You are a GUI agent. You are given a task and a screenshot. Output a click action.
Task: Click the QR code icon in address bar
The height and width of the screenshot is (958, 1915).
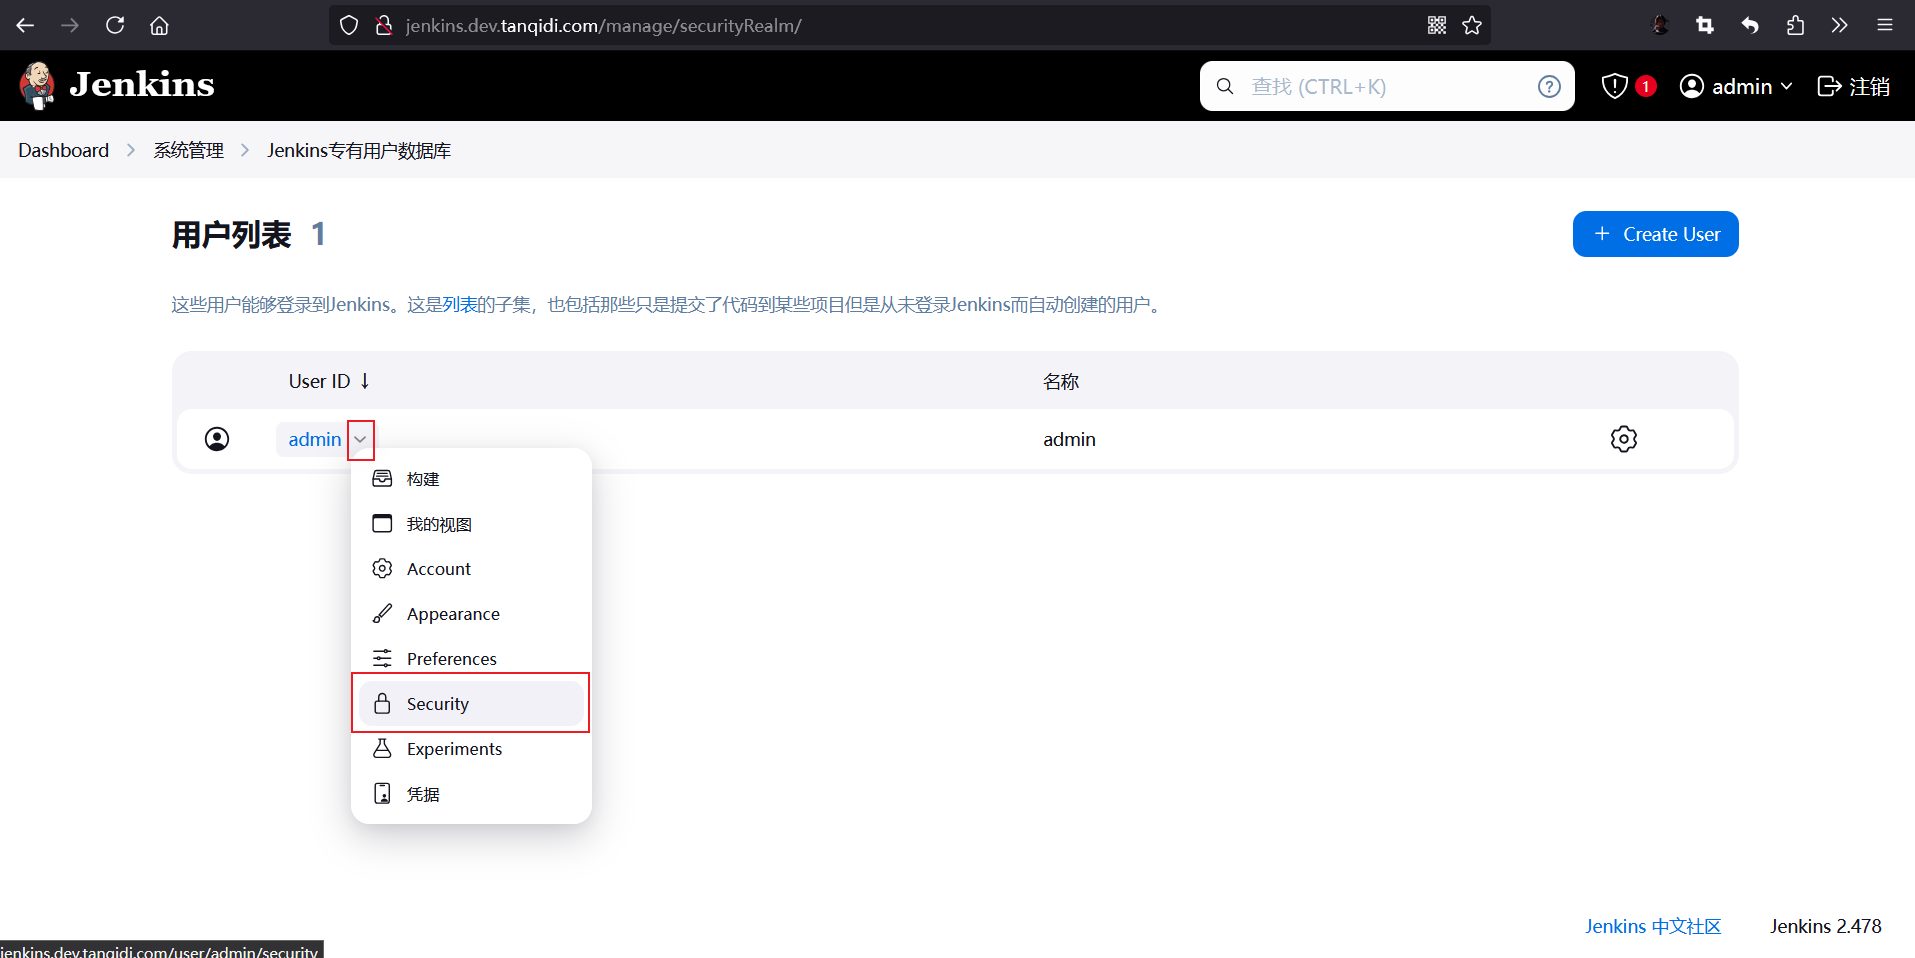point(1437,25)
